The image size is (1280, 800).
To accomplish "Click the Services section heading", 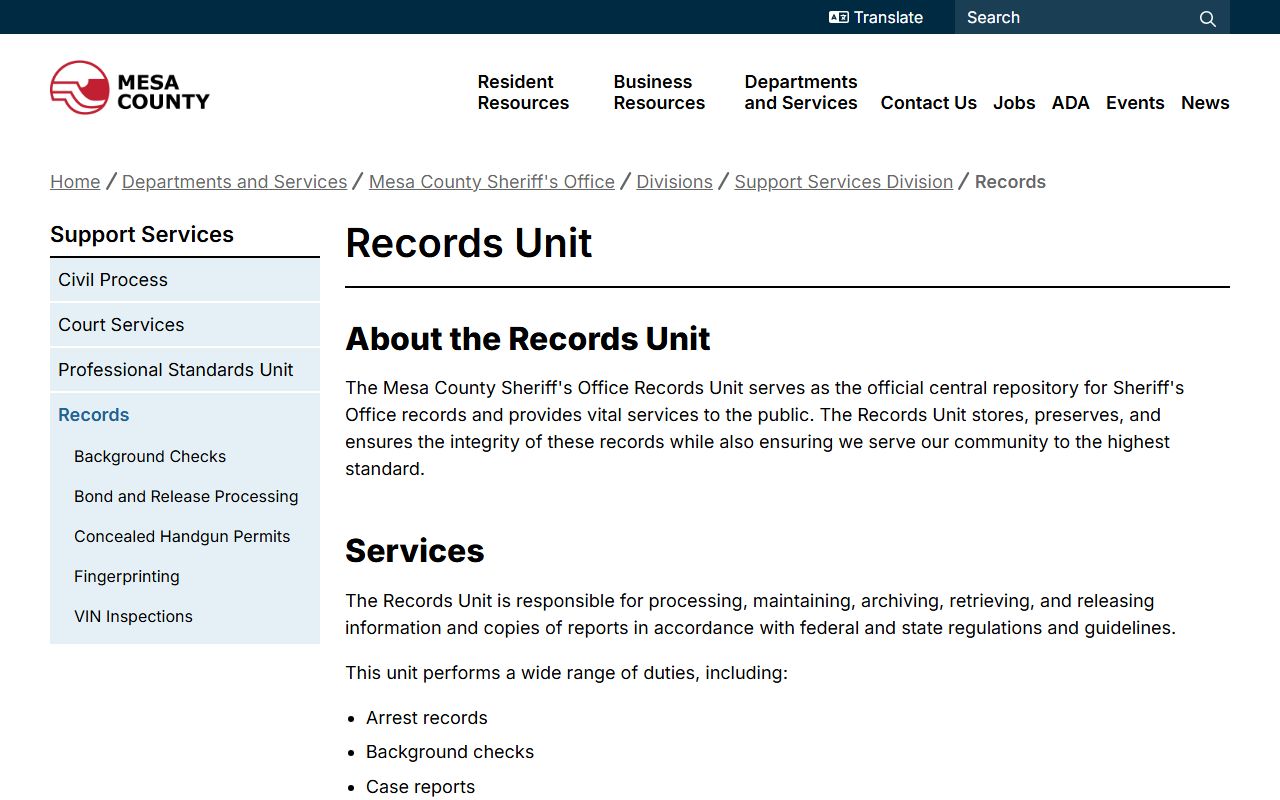I will 415,551.
